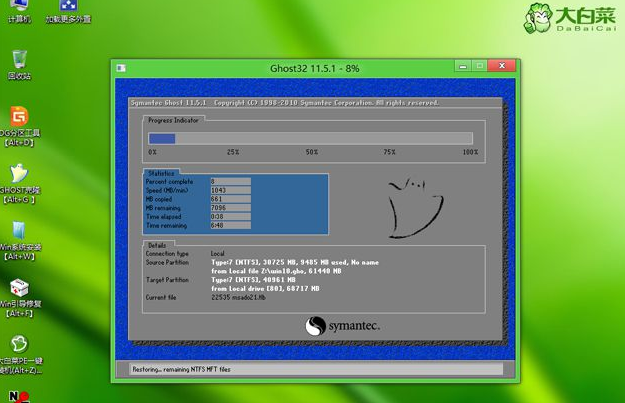Click the Ghost32 window title bar icon

[x=121, y=68]
